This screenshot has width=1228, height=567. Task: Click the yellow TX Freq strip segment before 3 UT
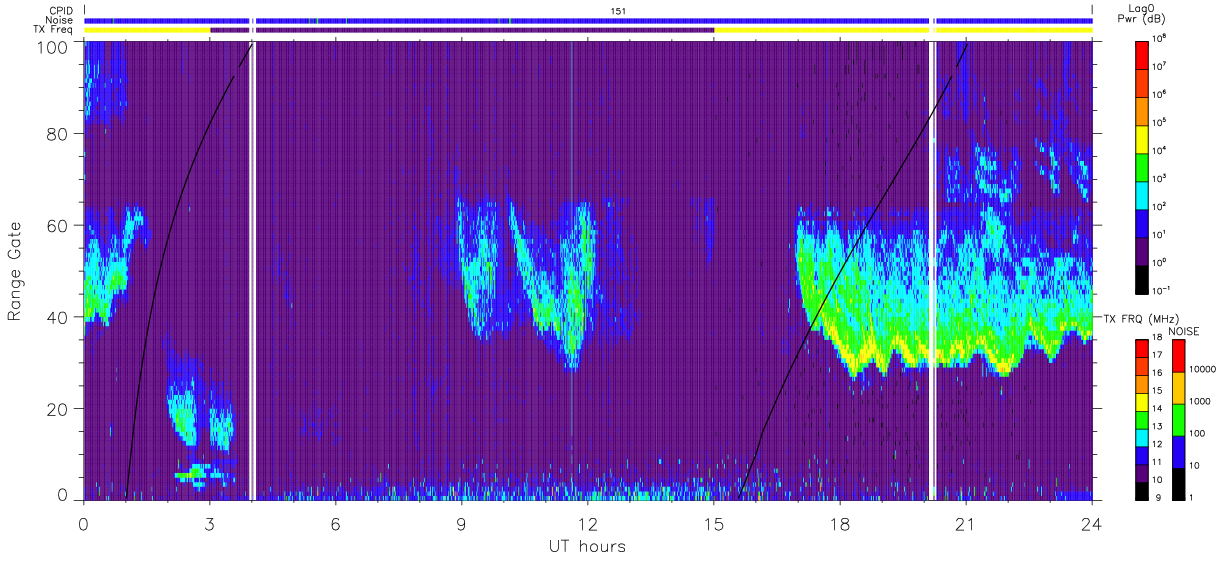click(x=147, y=30)
